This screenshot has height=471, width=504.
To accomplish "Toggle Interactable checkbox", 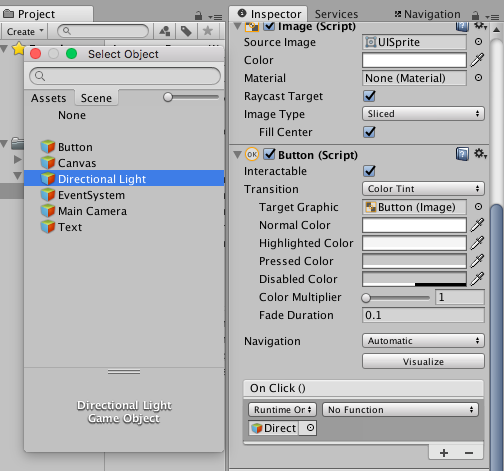I will (369, 171).
